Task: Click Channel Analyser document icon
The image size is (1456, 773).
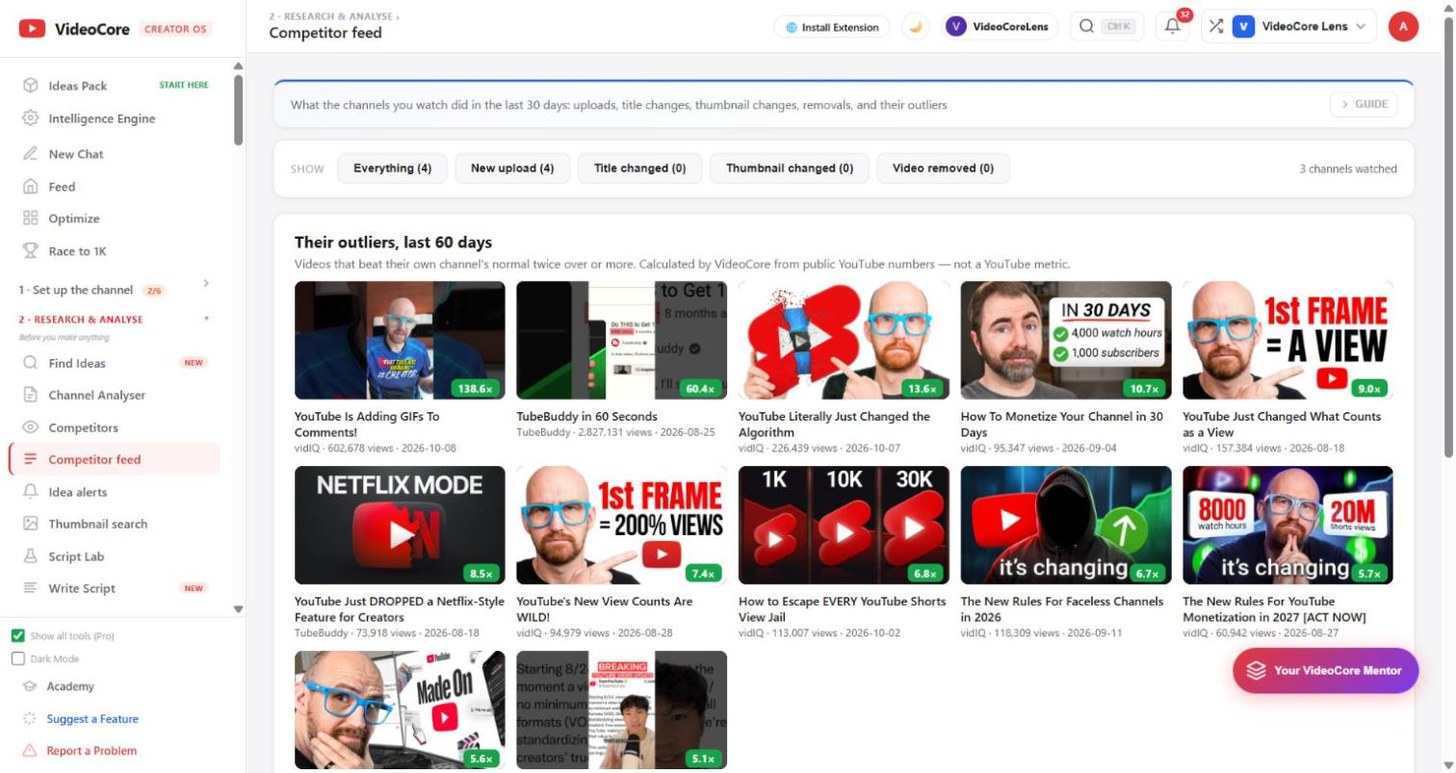Action: click(30, 395)
